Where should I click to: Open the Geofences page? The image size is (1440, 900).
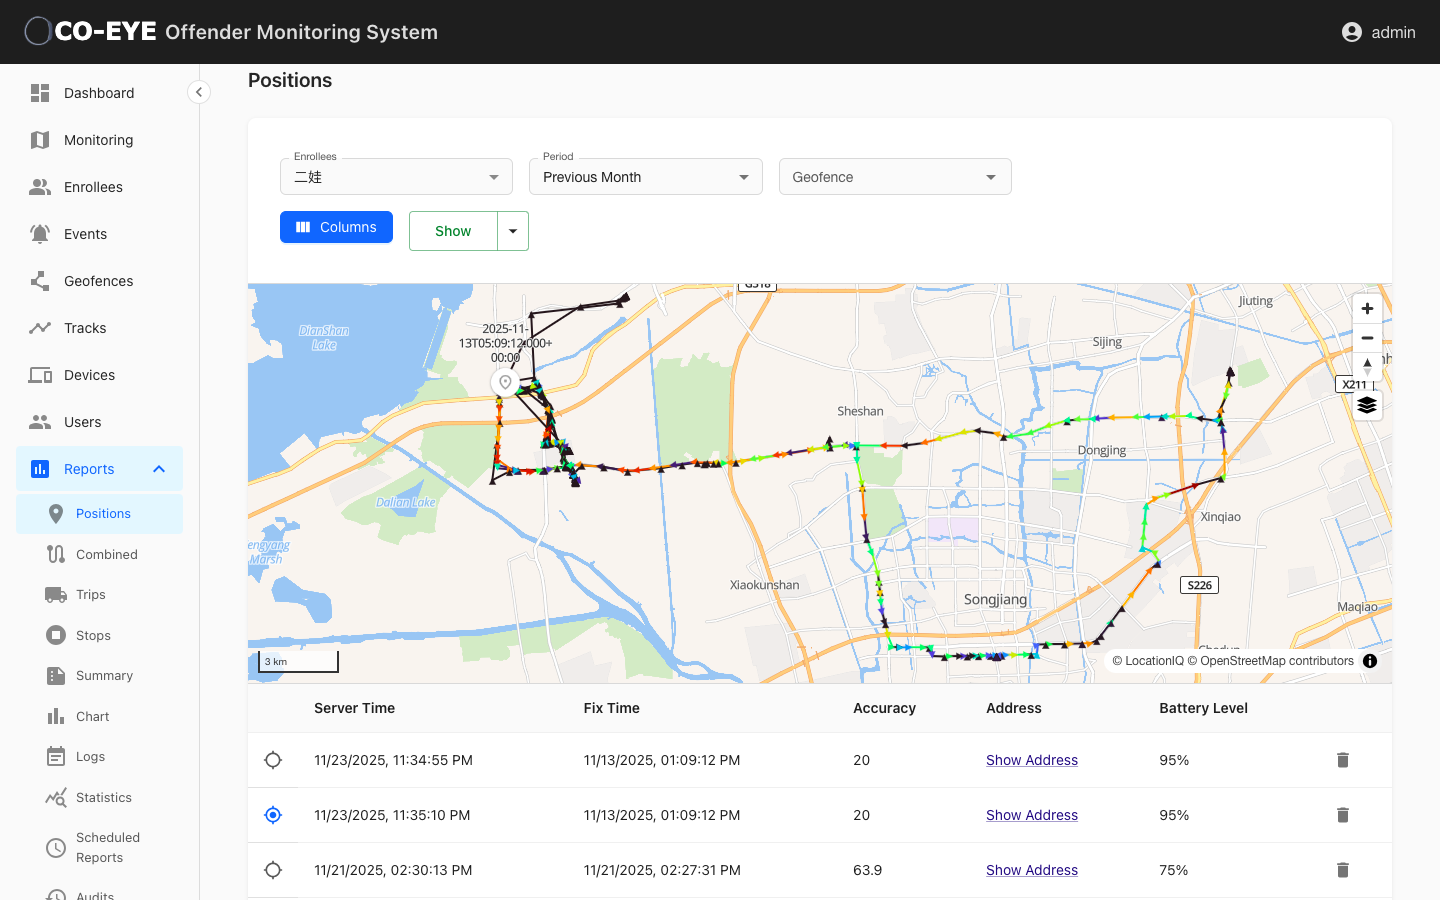tap(99, 281)
